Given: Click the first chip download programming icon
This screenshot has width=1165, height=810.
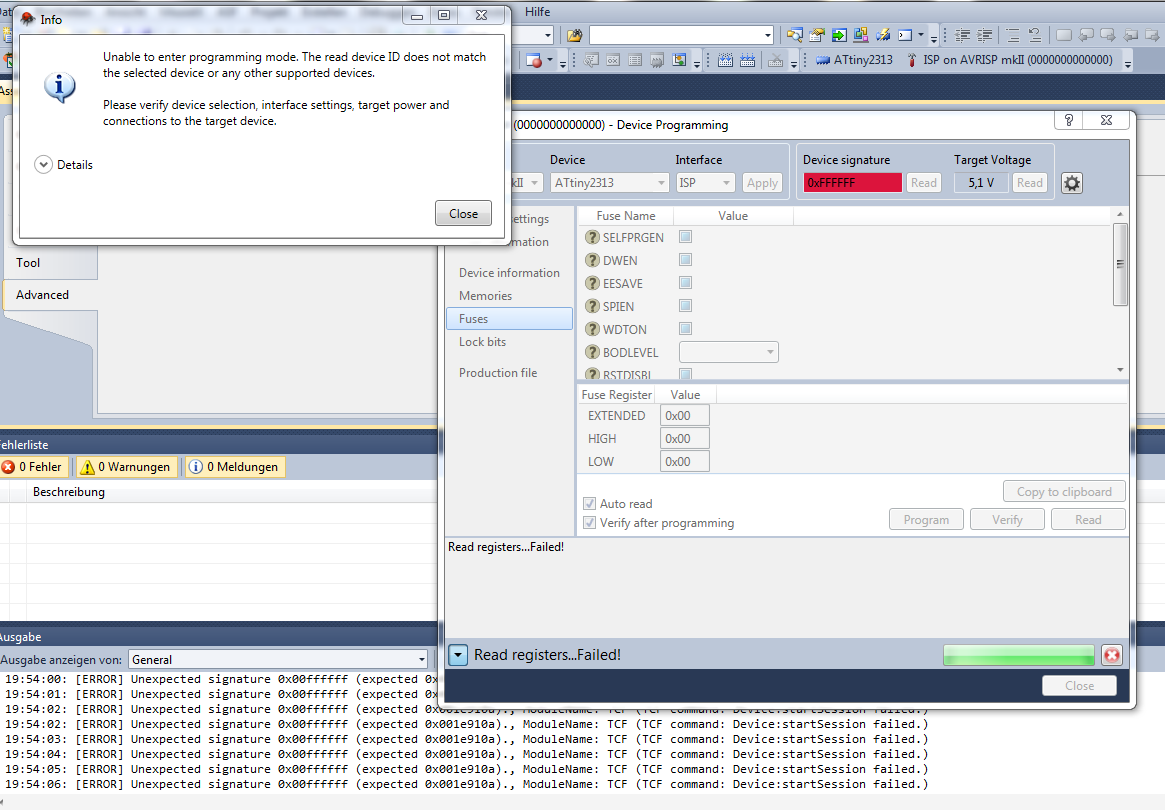Looking at the screenshot, I should [725, 60].
